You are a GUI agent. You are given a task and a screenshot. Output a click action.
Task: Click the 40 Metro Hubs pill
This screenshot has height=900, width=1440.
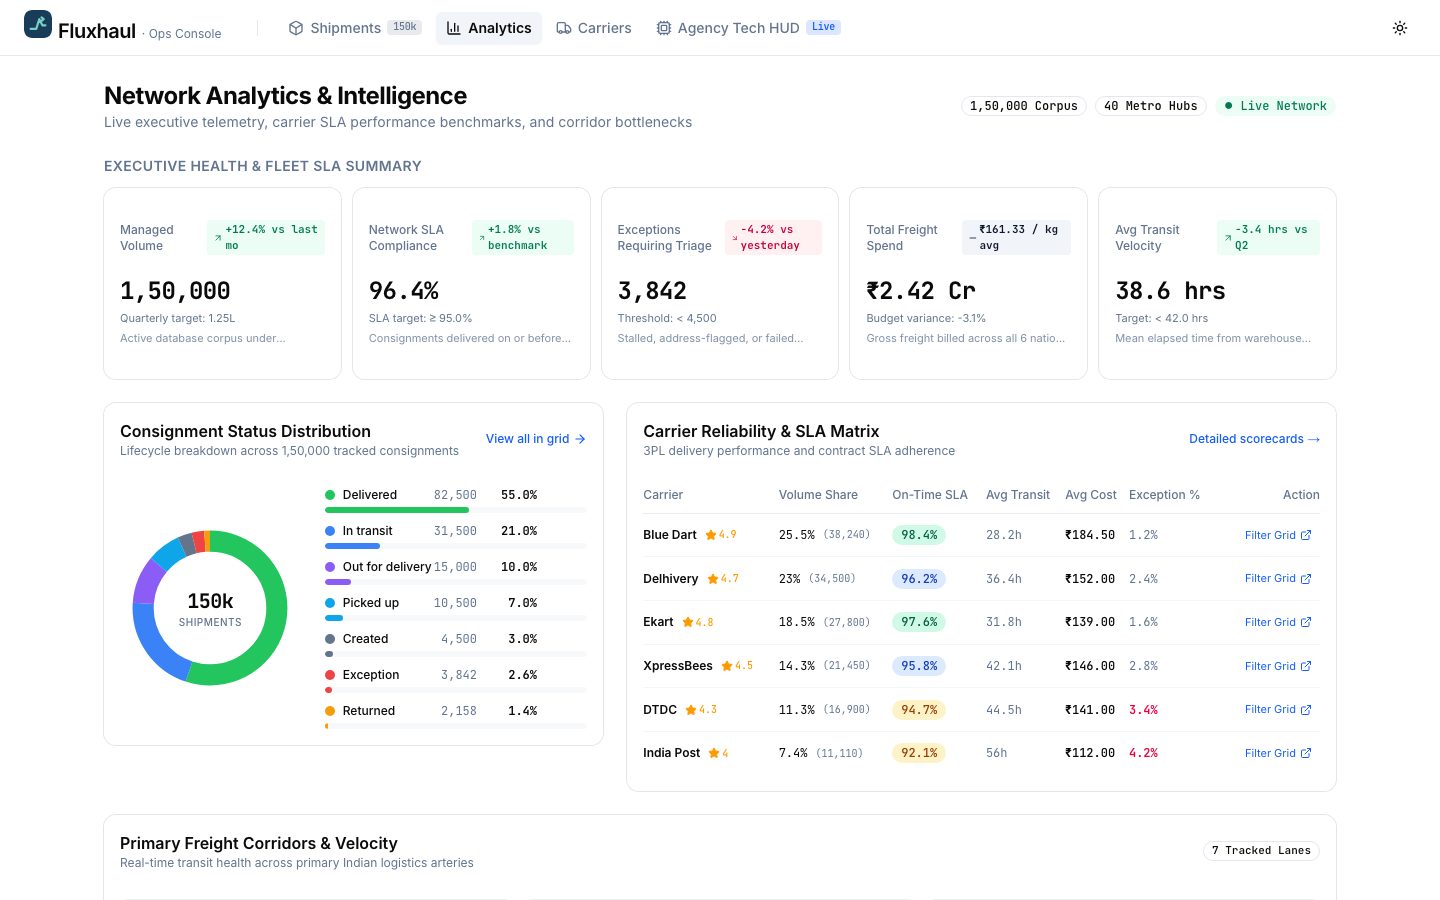(x=1151, y=106)
